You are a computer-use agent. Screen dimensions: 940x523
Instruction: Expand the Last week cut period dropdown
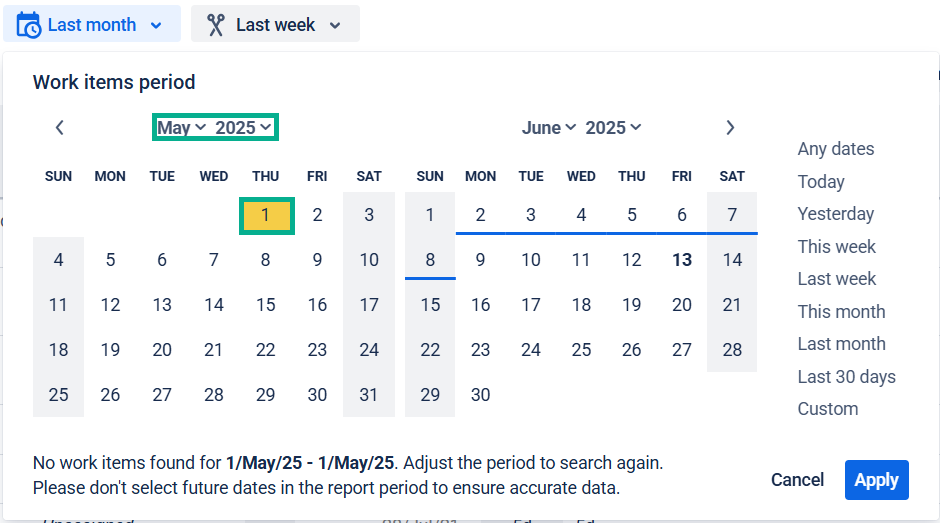pos(275,25)
